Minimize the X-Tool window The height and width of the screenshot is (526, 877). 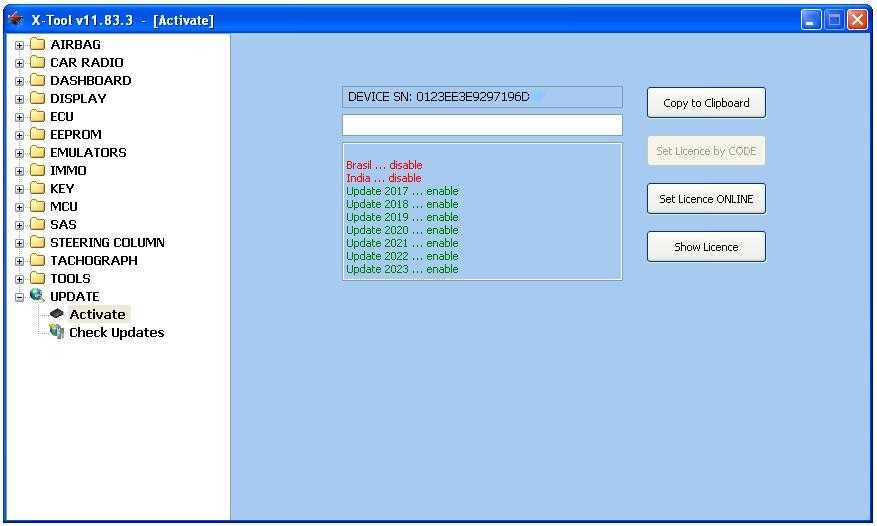811,20
